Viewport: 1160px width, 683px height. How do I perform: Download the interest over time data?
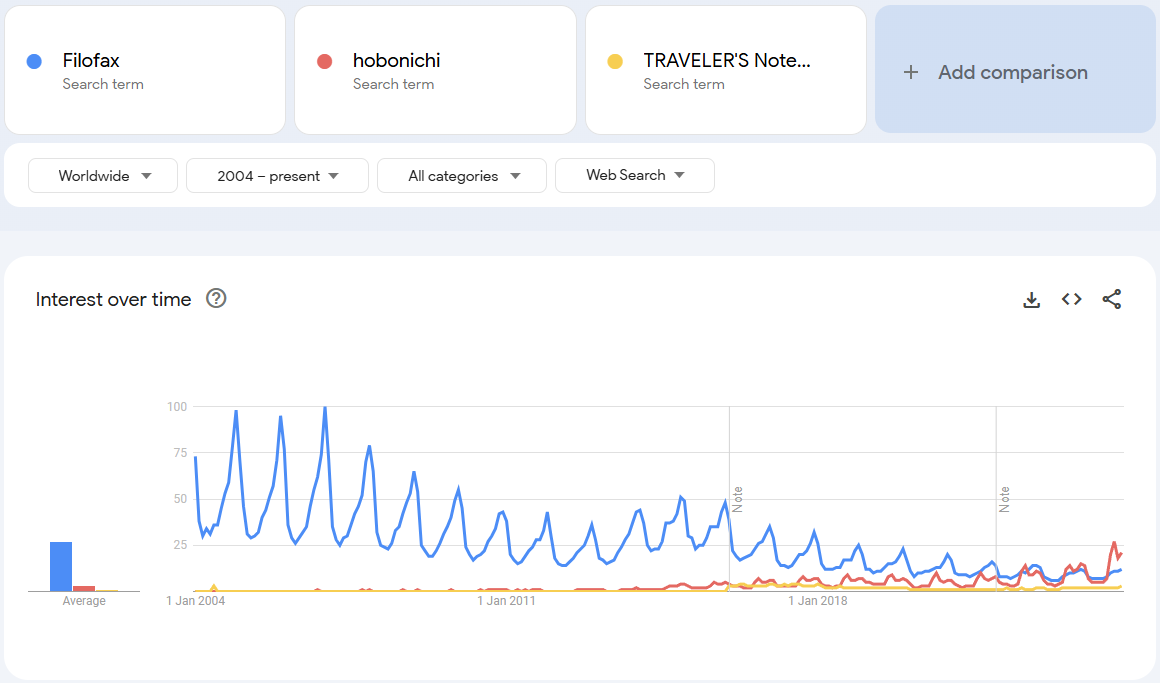tap(1031, 300)
